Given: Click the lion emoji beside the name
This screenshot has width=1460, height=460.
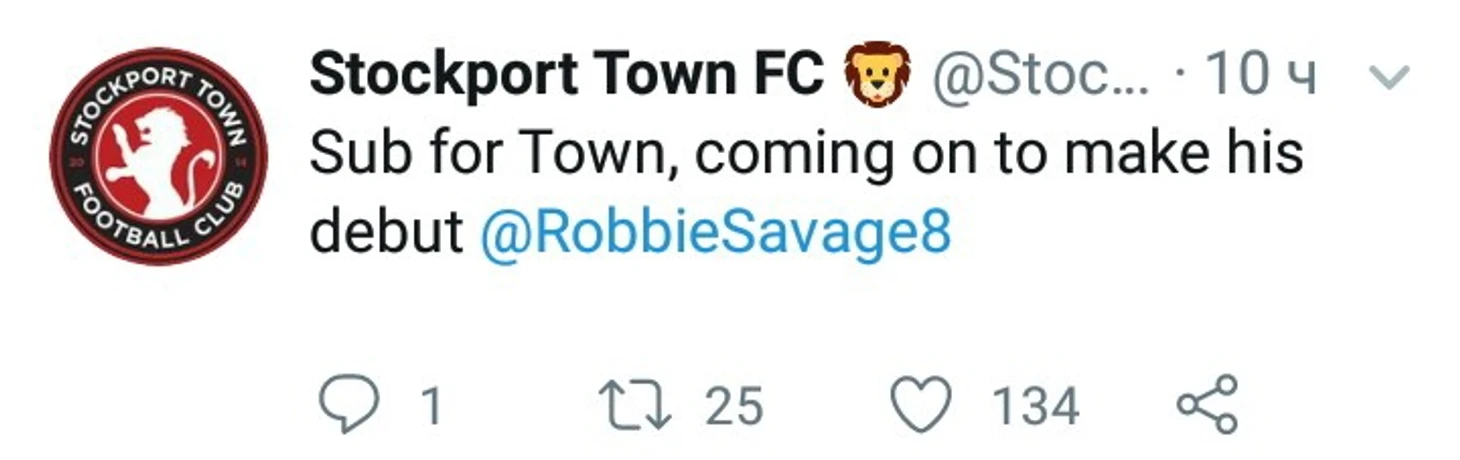Looking at the screenshot, I should point(877,75).
